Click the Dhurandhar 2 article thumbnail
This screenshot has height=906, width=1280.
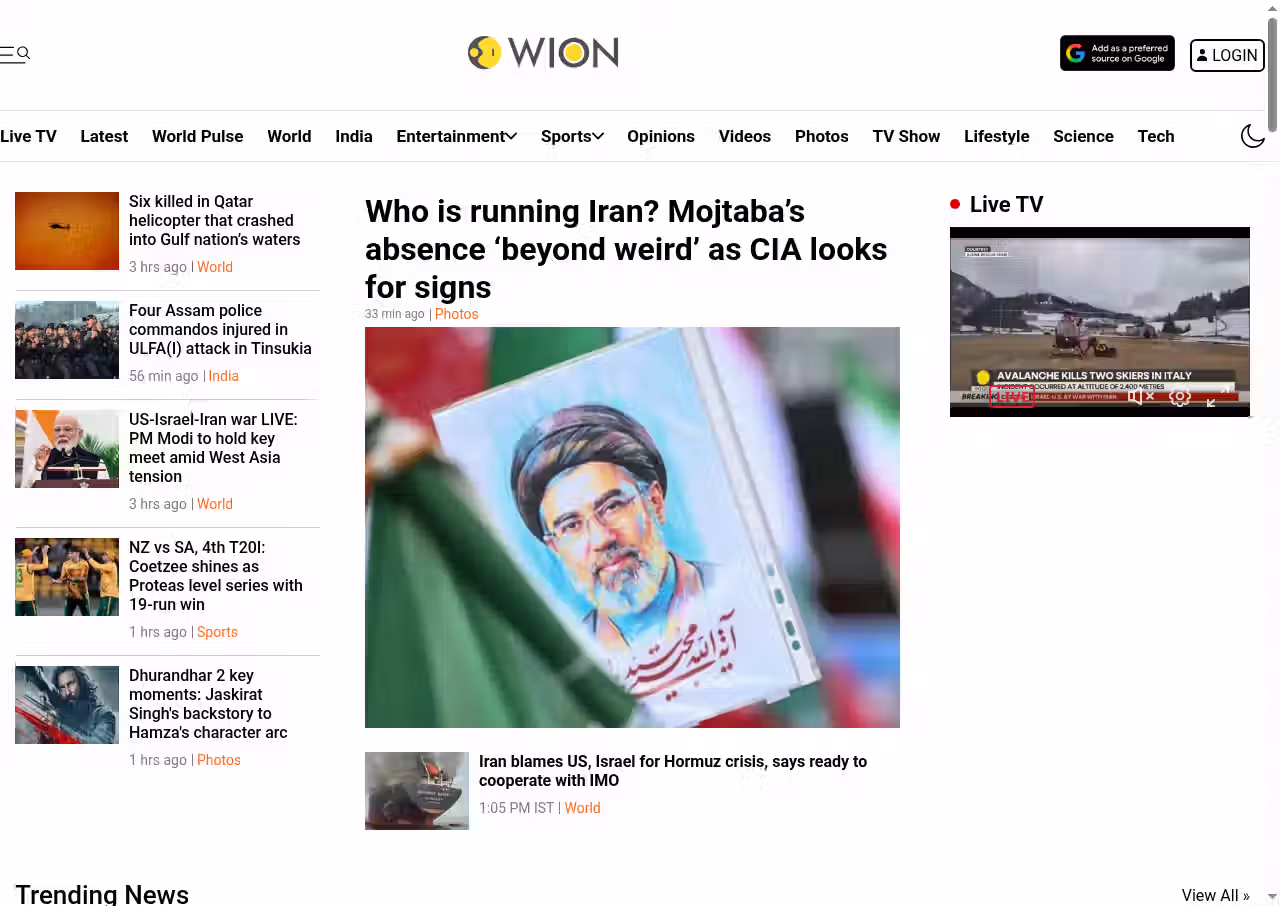(x=67, y=705)
